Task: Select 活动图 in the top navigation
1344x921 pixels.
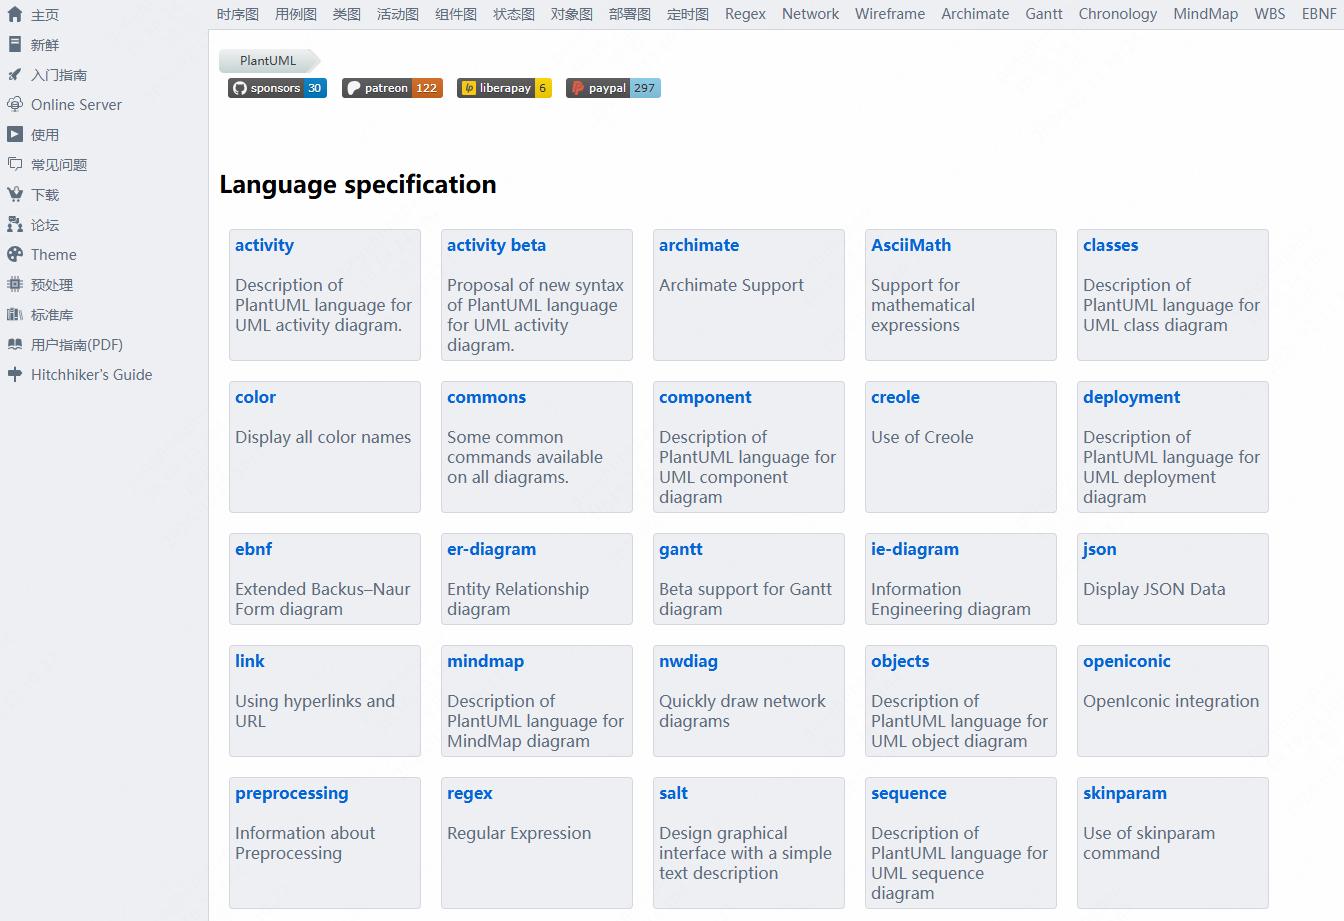Action: click(397, 14)
